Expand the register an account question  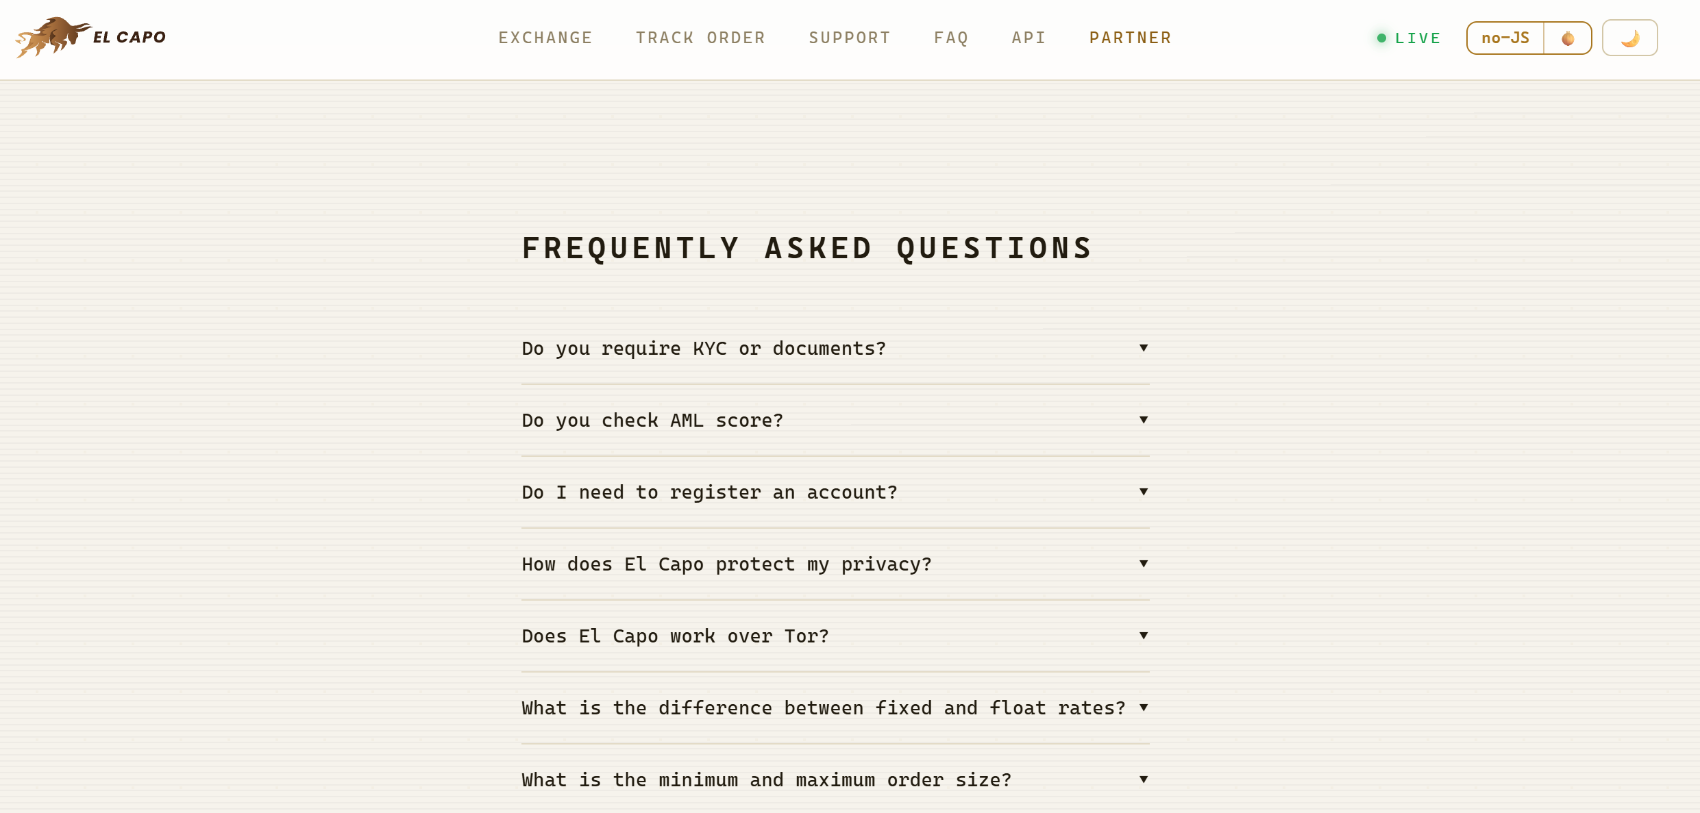[x=835, y=492]
